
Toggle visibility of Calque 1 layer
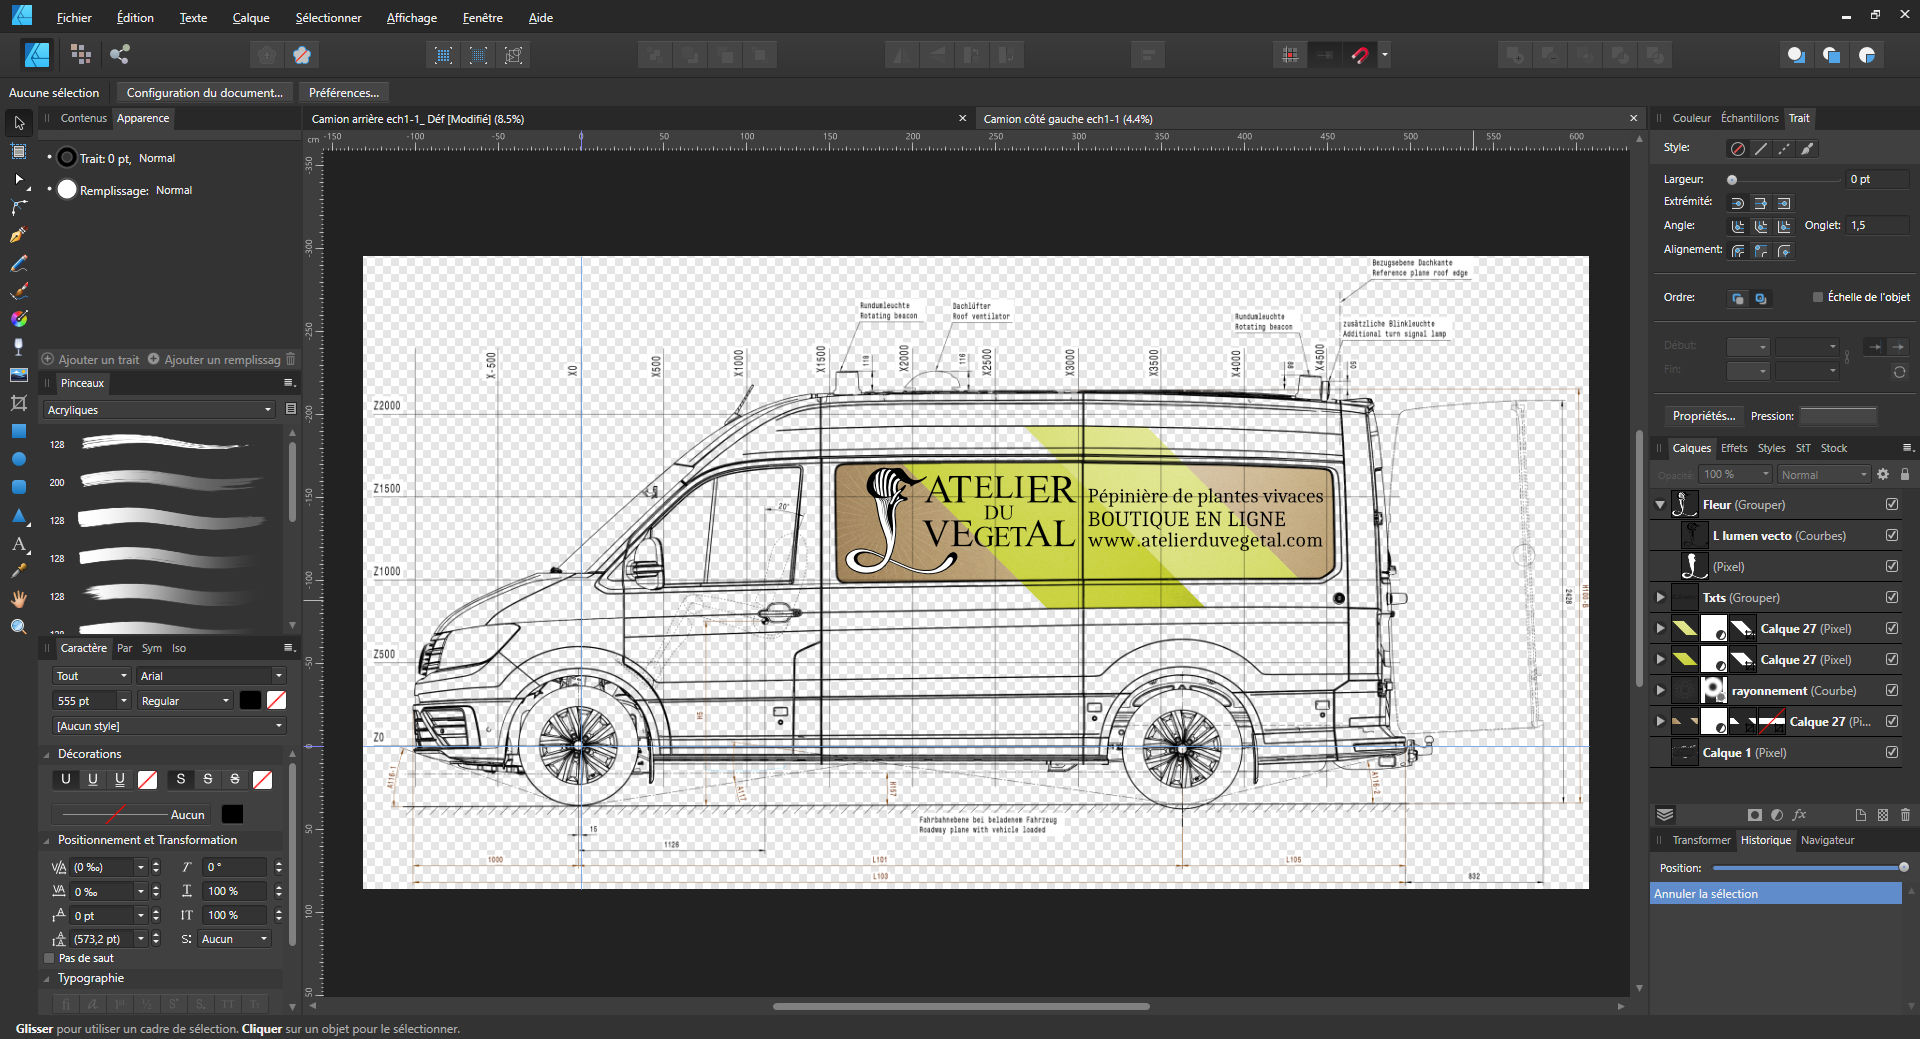1892,752
